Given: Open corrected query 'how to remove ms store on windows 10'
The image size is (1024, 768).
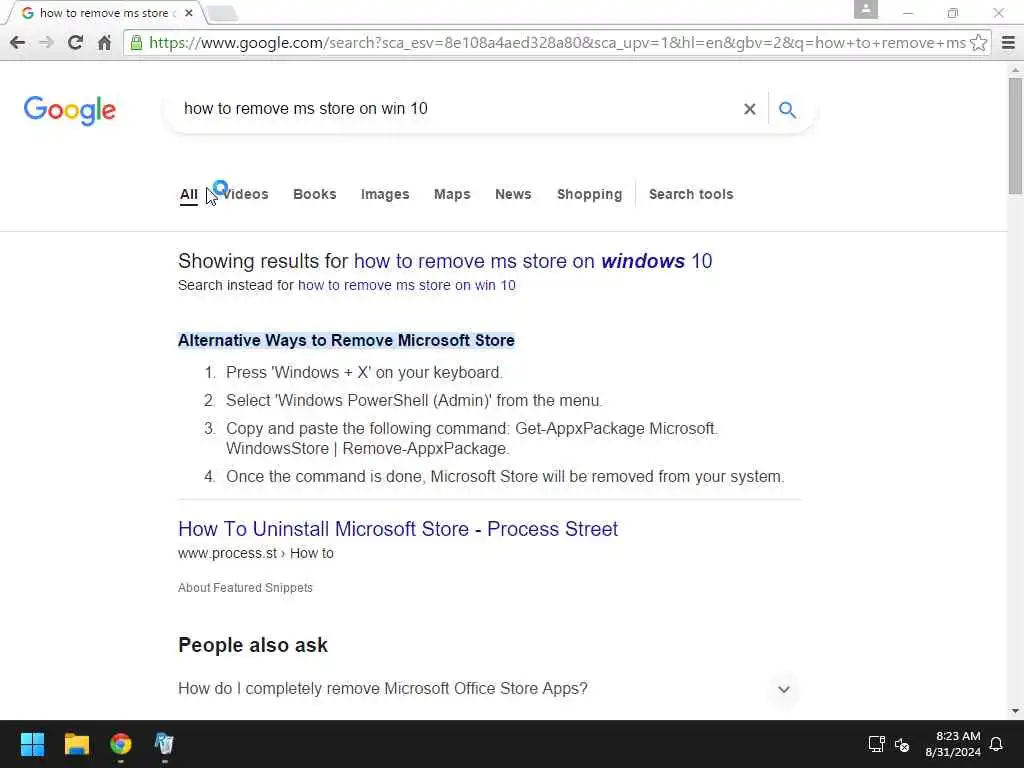Looking at the screenshot, I should [x=533, y=261].
